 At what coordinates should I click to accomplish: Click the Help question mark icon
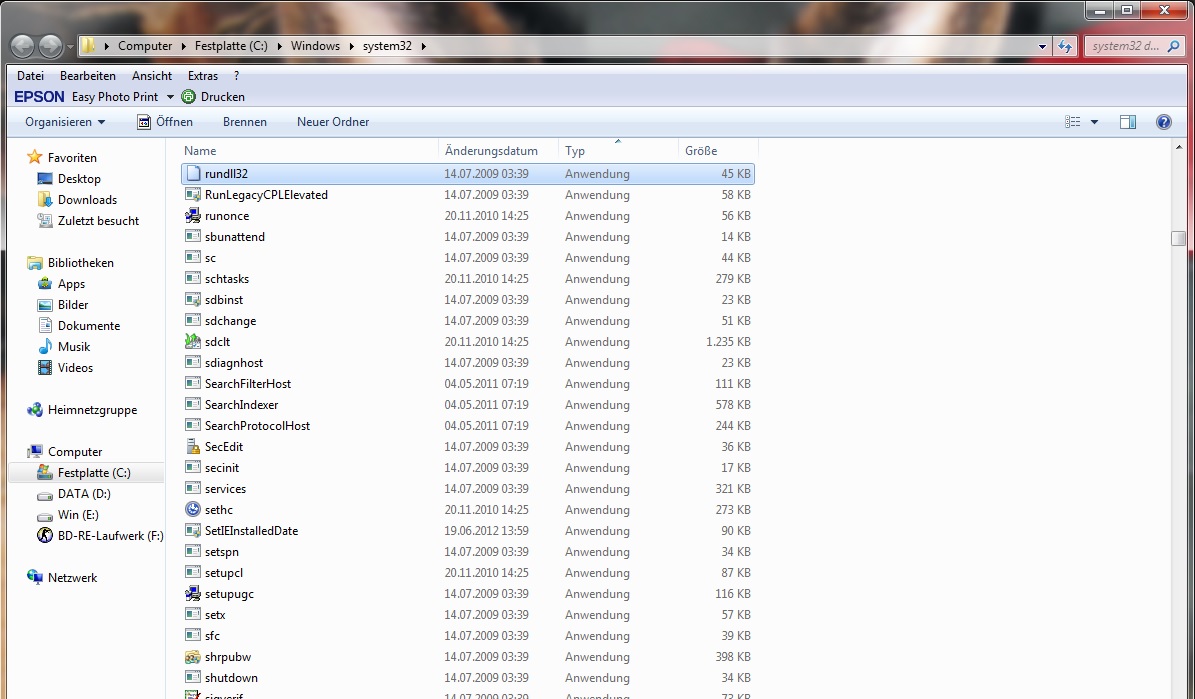click(1163, 122)
